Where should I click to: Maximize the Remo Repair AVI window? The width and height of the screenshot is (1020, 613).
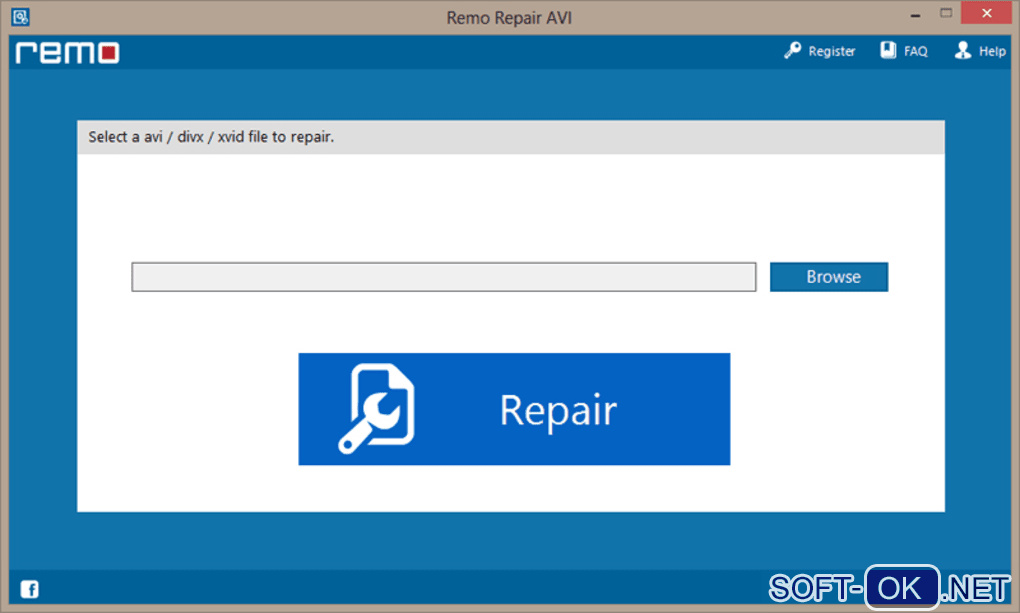click(946, 13)
